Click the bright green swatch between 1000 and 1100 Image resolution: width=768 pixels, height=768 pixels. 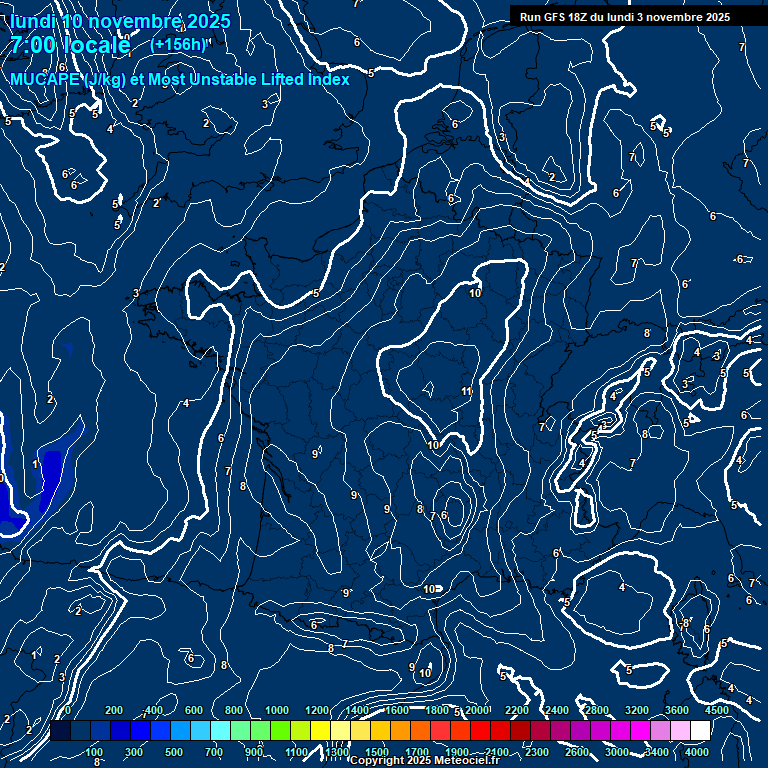(280, 730)
